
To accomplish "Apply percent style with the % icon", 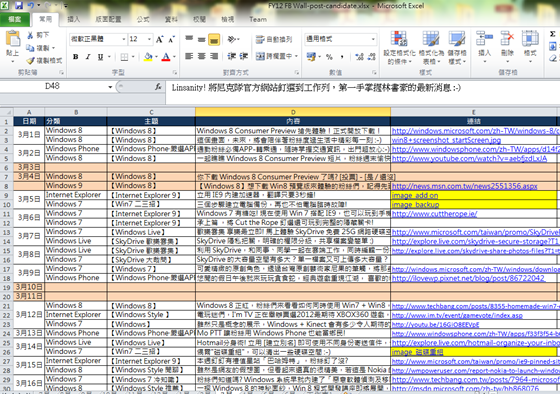I will 329,56.
